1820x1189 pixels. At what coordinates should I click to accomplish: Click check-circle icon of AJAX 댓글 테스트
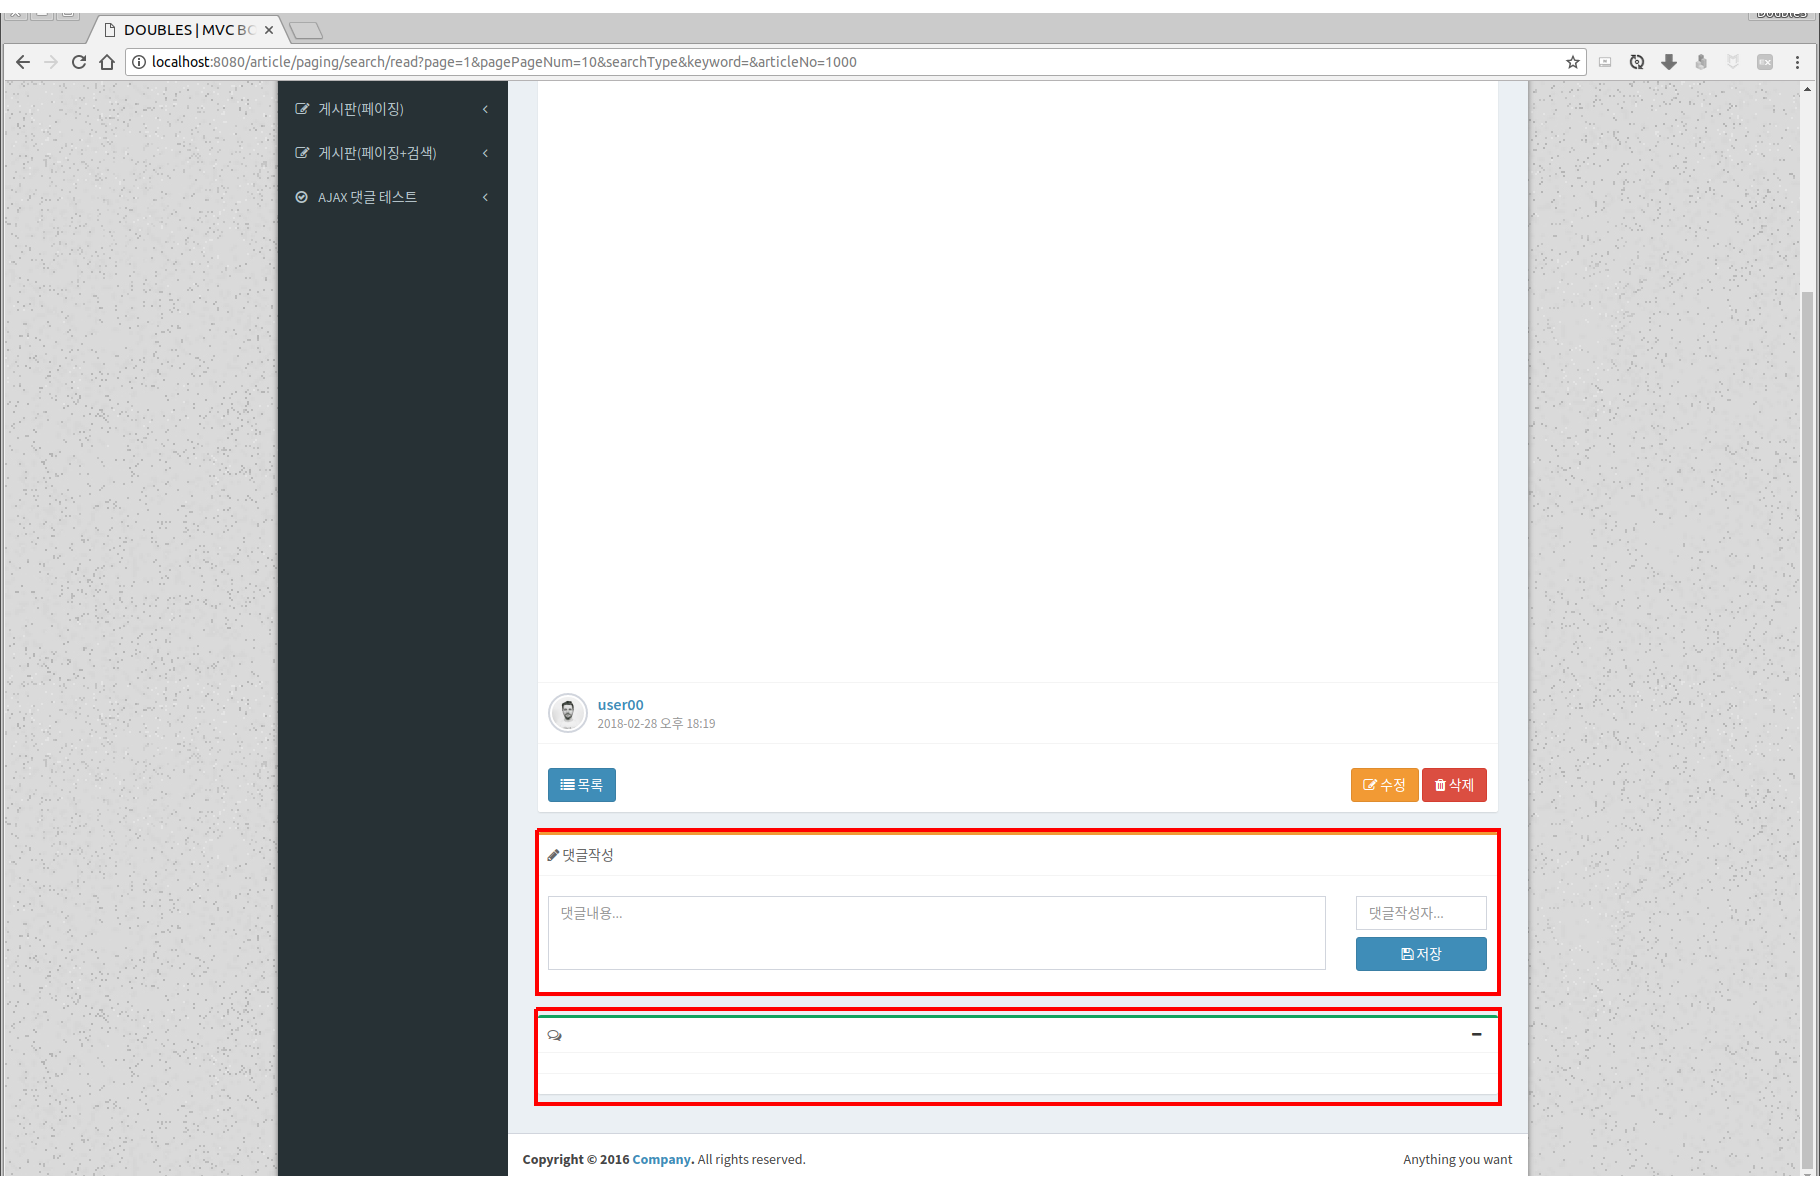pos(301,197)
